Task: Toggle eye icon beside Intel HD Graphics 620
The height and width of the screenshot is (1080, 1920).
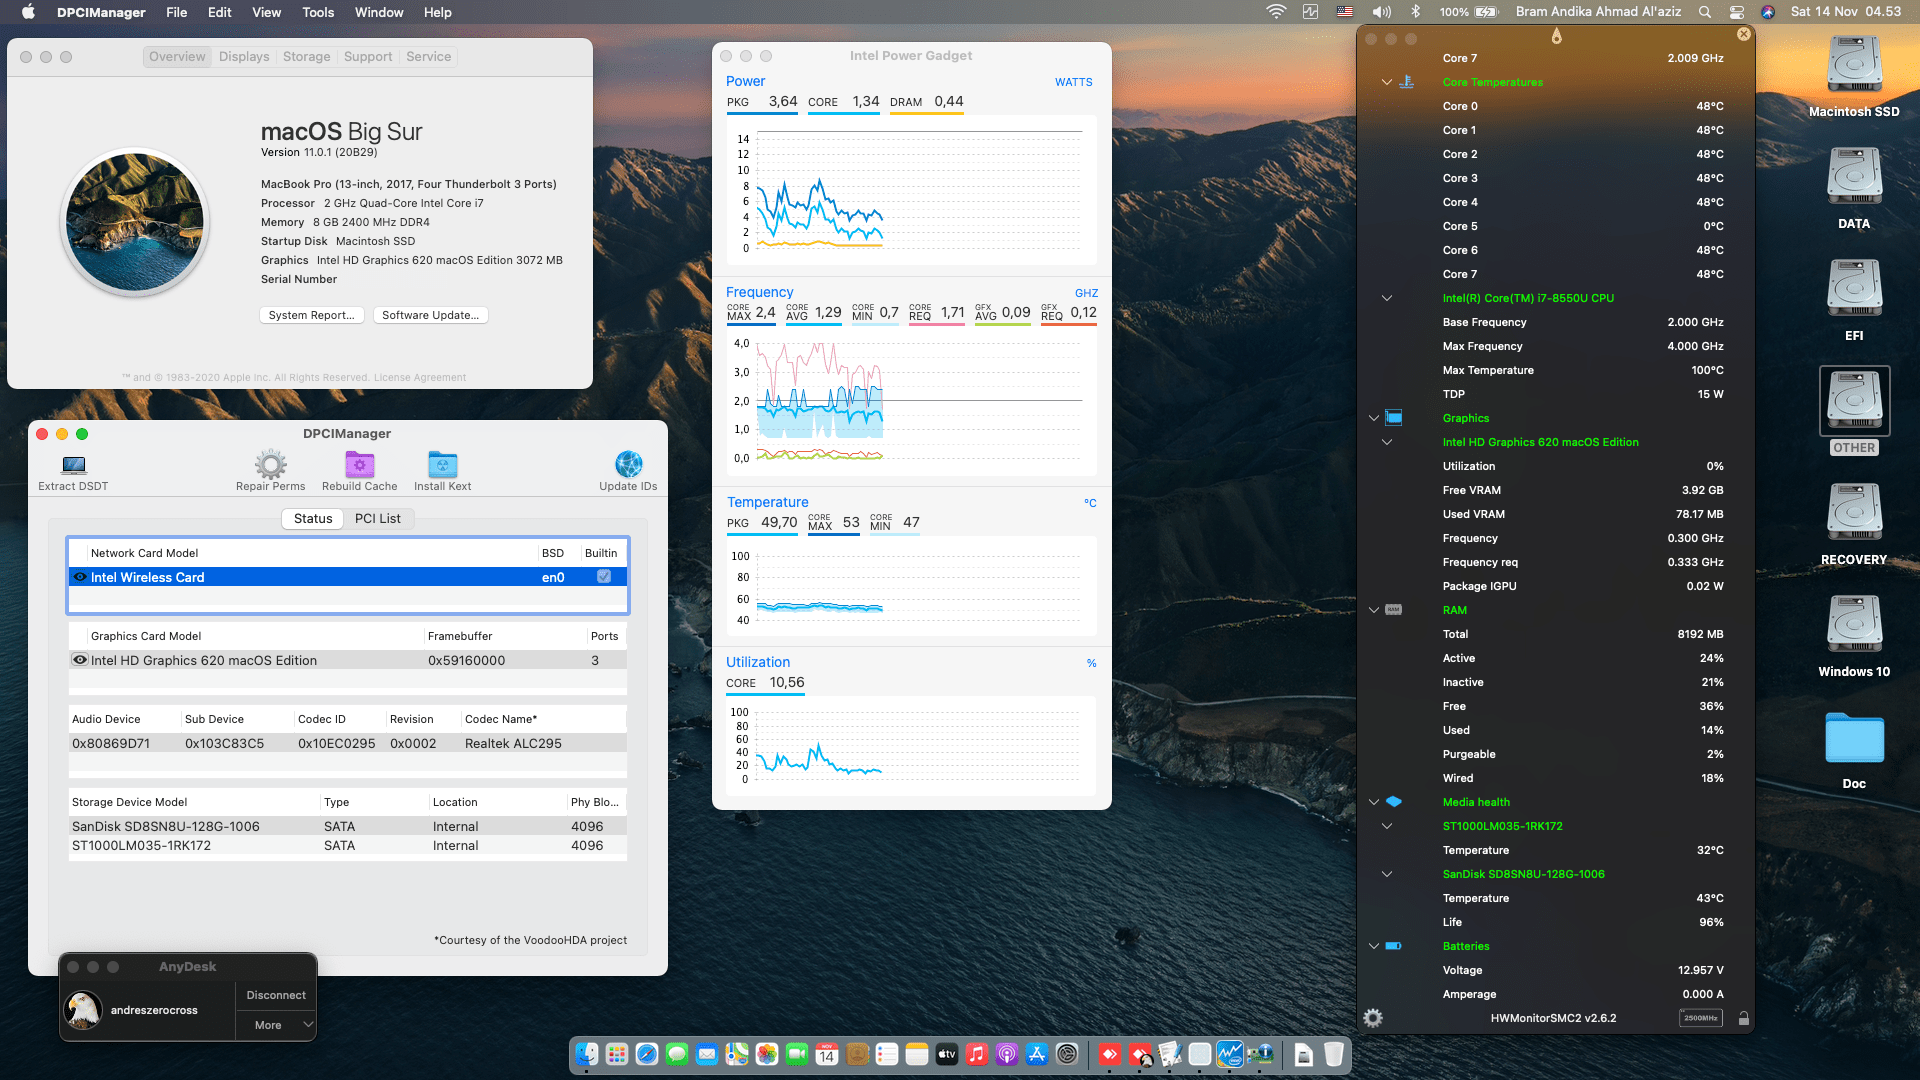Action: pos(80,660)
